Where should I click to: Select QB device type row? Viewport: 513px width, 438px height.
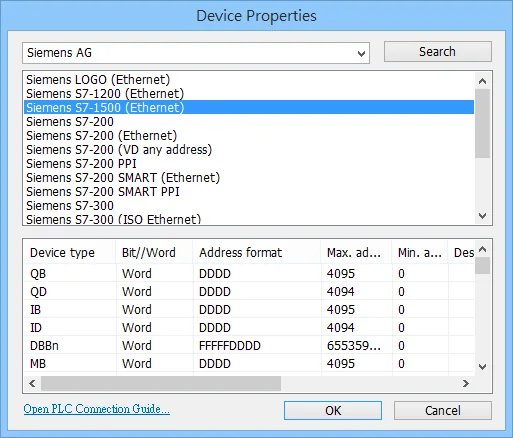click(x=249, y=274)
